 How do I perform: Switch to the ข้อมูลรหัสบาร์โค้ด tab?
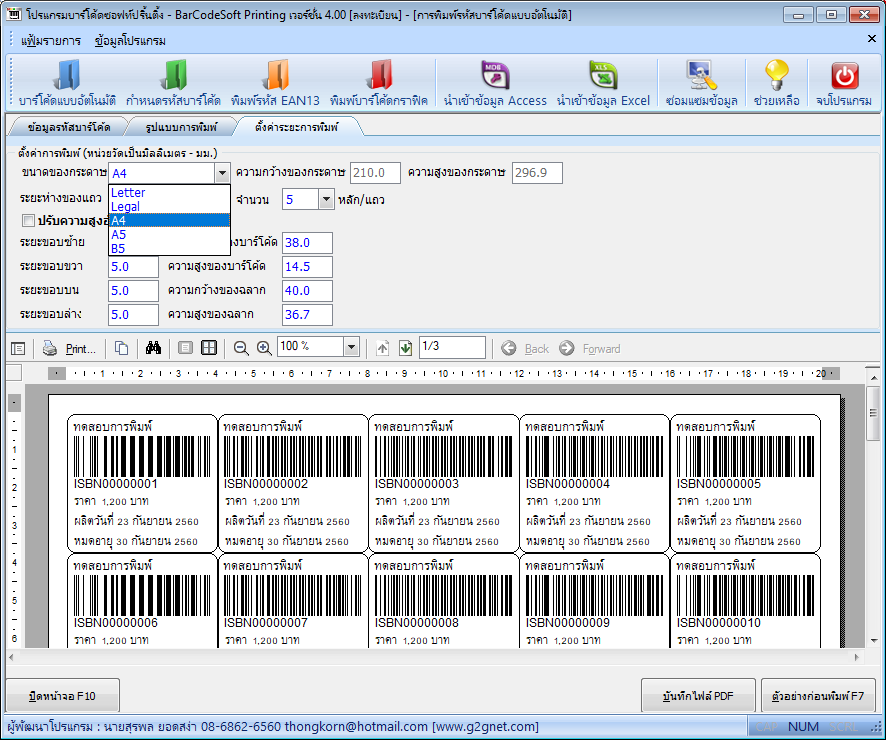(x=69, y=127)
